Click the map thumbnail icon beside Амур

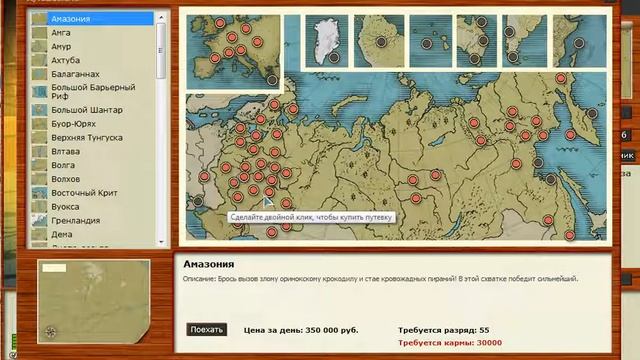(x=40, y=47)
